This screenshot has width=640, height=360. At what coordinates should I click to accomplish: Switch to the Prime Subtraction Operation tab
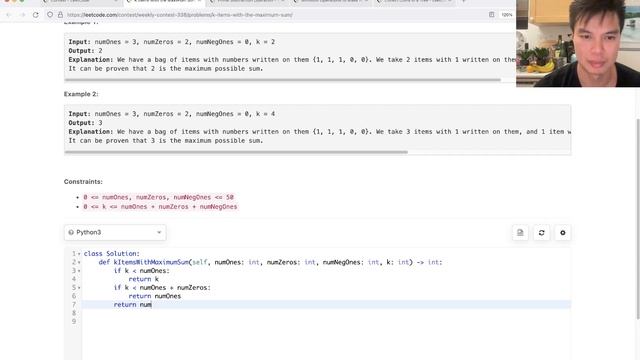tap(247, 1)
